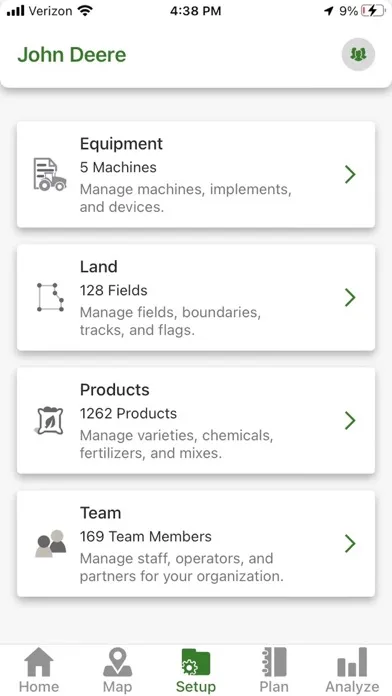Tap the two-person Team icon
The image size is (392, 696).
pyautogui.click(x=51, y=543)
